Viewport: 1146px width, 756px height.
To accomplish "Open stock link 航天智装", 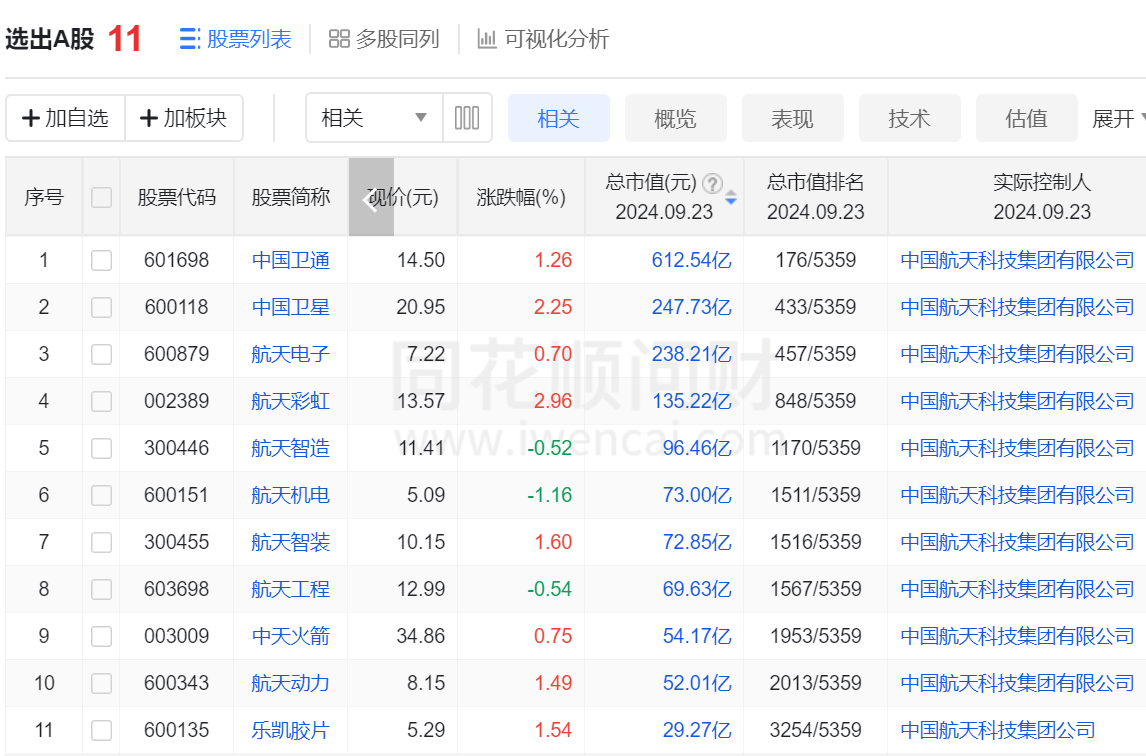I will click(x=291, y=542).
